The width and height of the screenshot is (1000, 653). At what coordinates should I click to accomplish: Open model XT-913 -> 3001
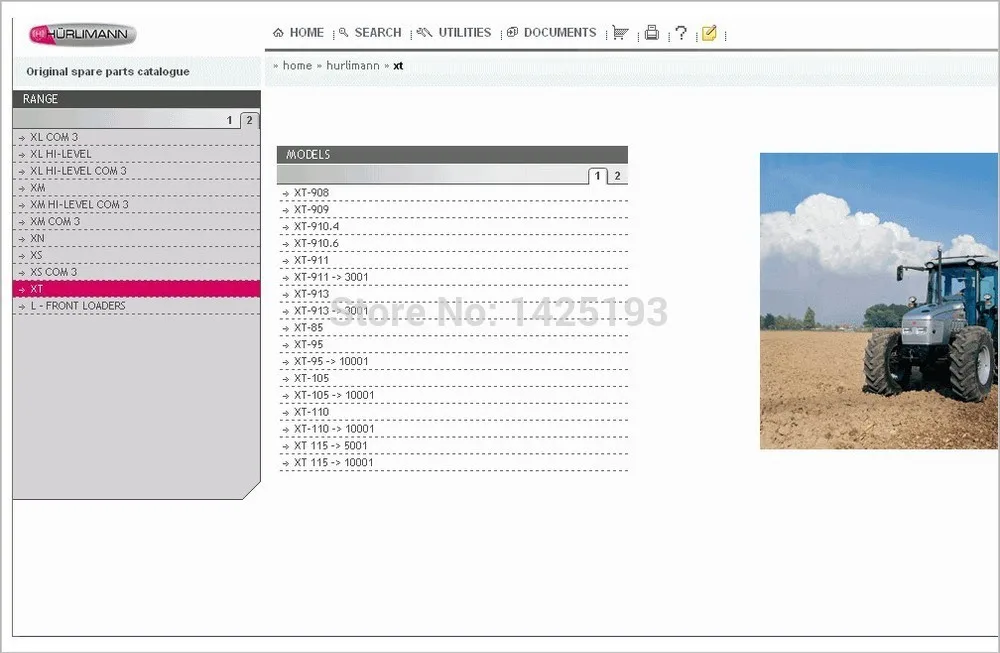tap(453, 311)
